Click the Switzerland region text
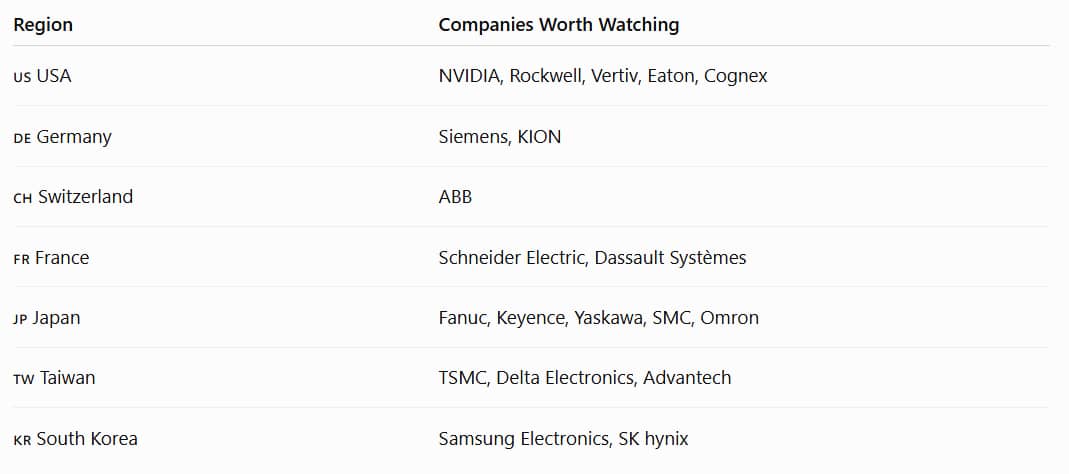The image size is (1069, 474). coord(85,197)
